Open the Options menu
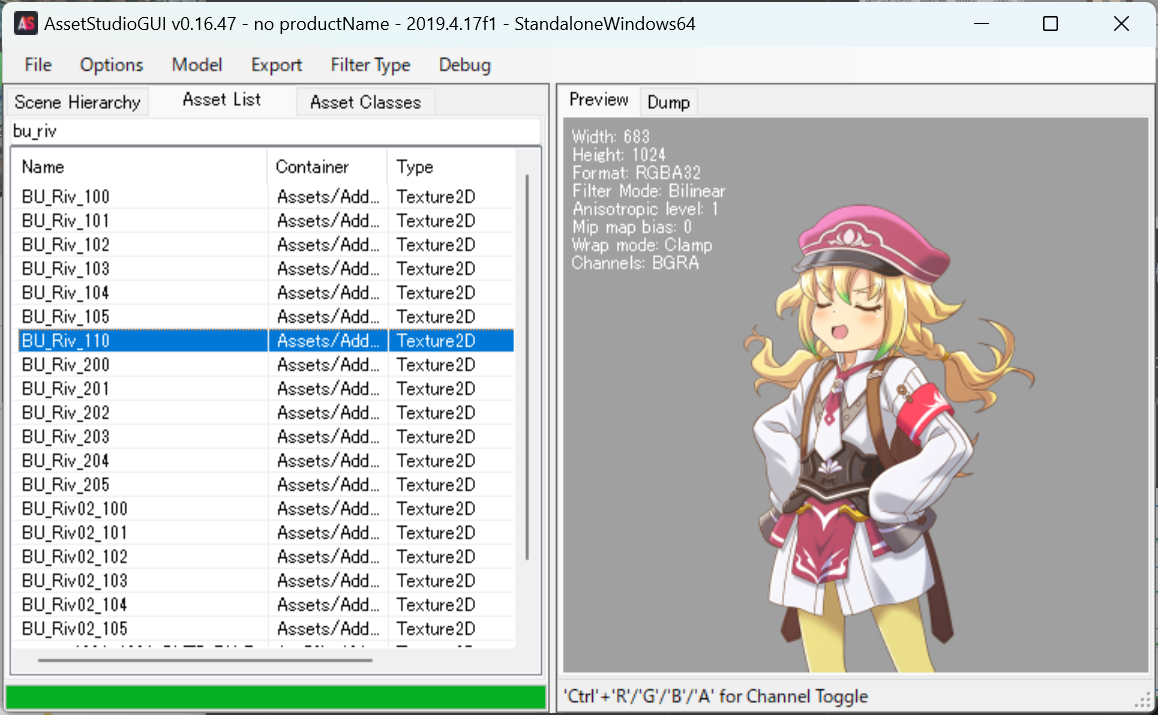Screen dimensions: 1158x715 point(112,65)
